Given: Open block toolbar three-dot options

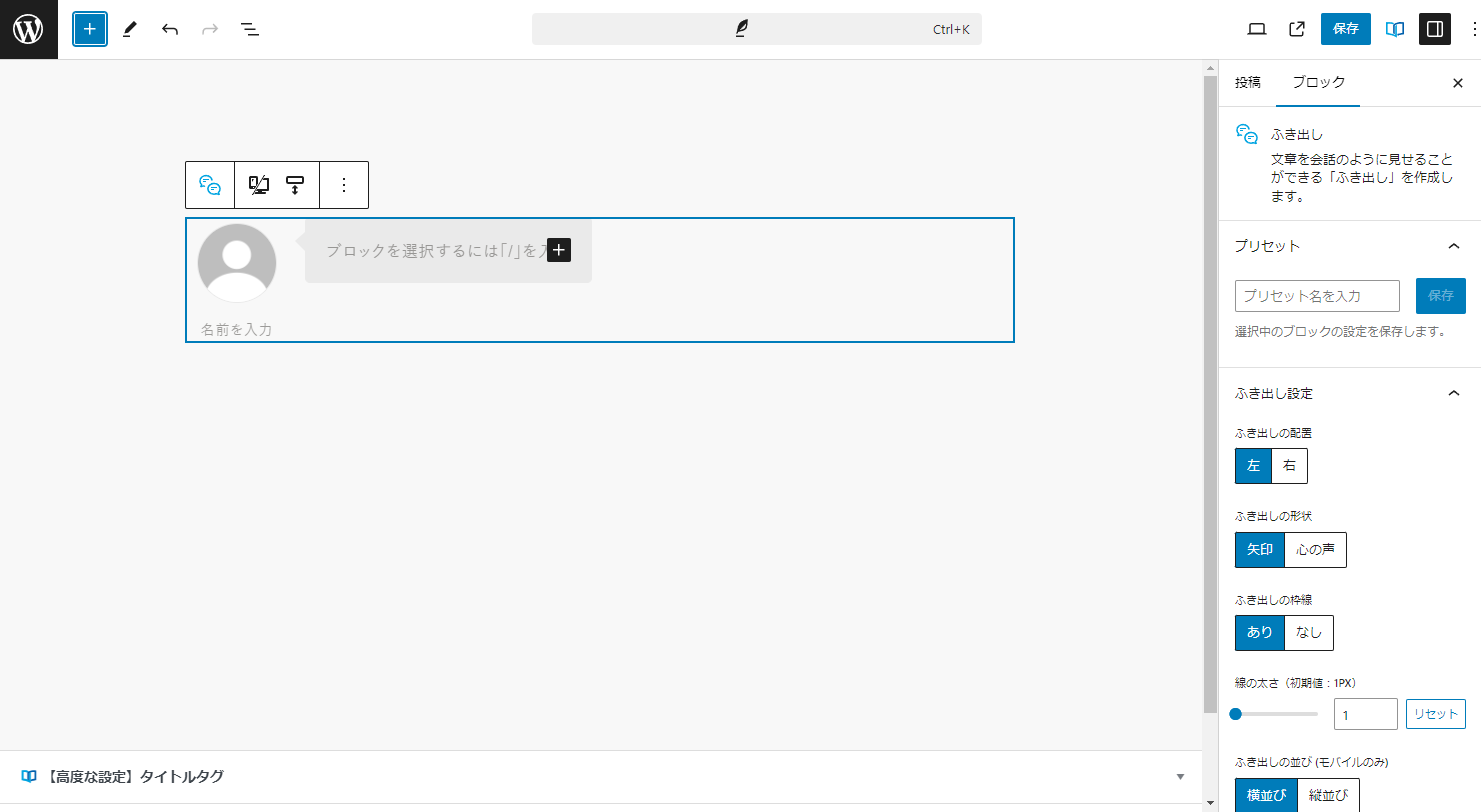Looking at the screenshot, I should tap(344, 185).
